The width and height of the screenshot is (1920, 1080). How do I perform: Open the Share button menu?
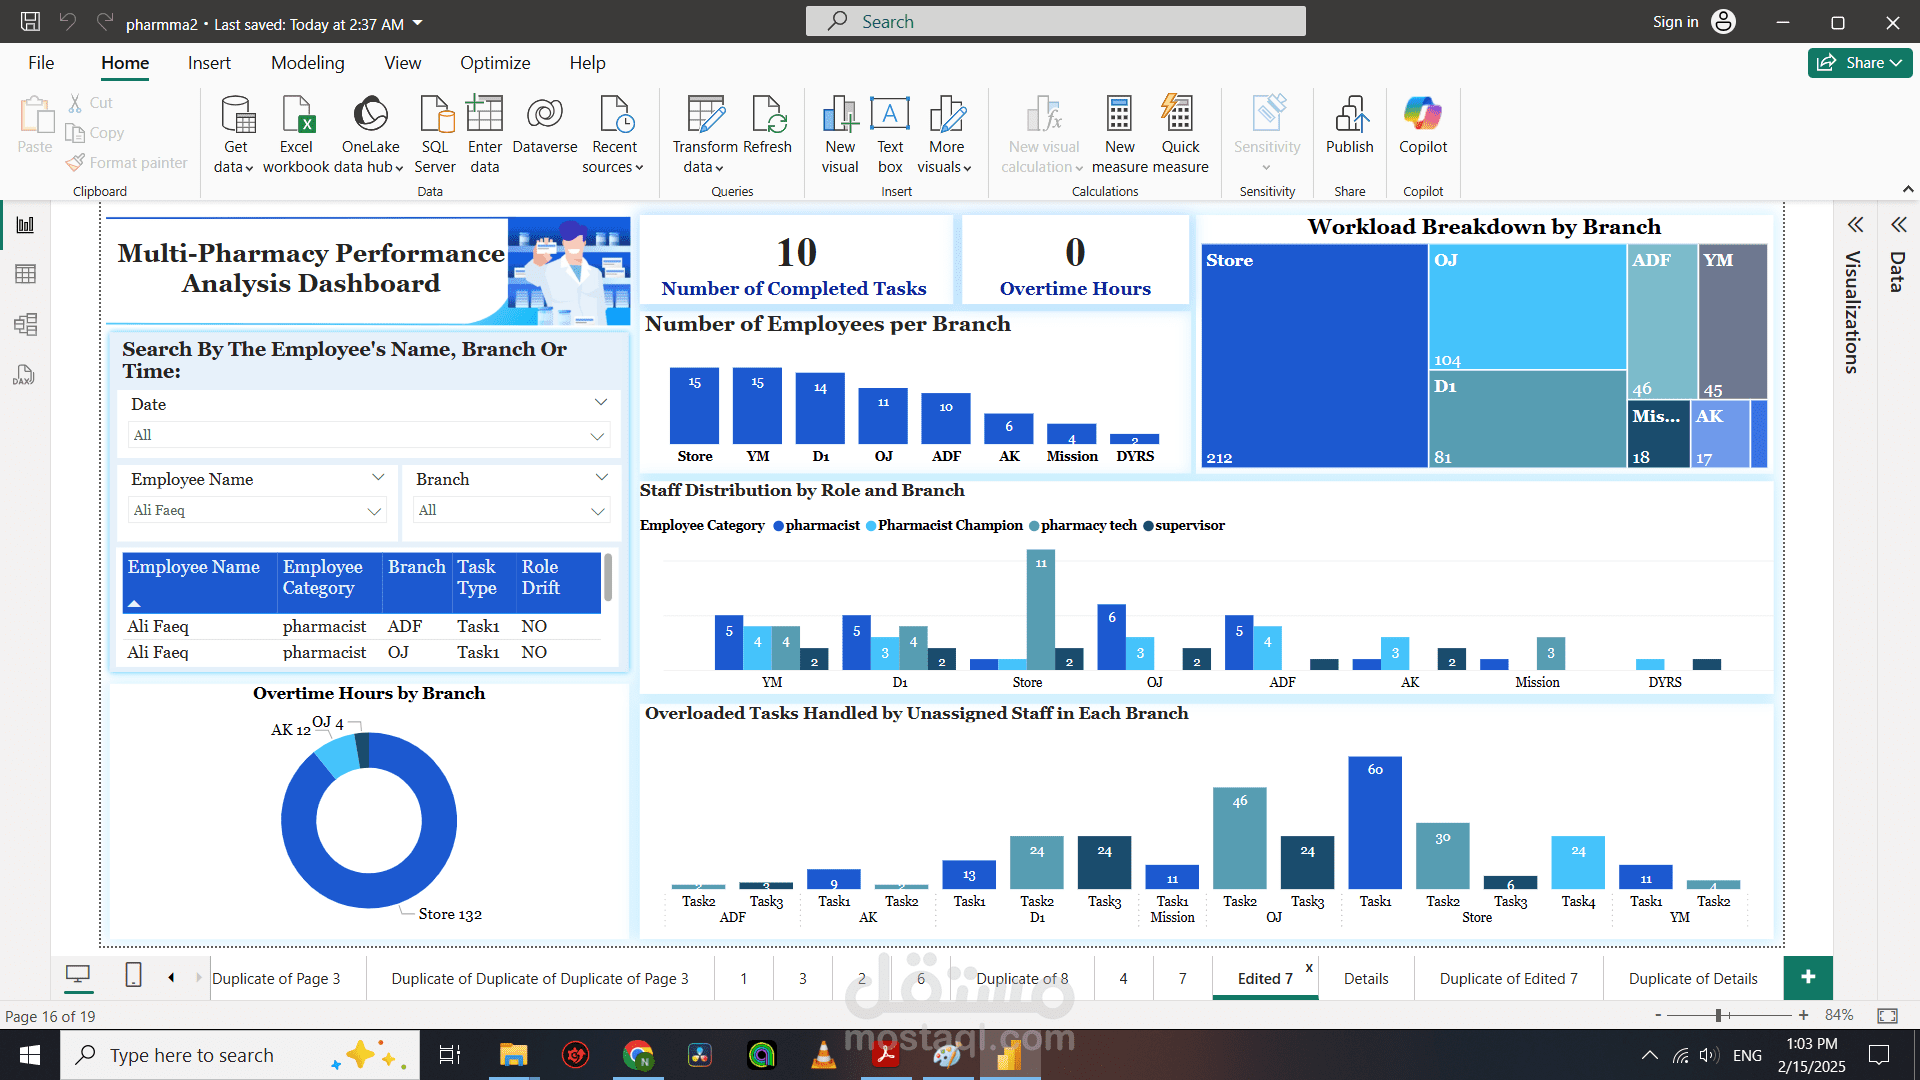coord(1860,62)
